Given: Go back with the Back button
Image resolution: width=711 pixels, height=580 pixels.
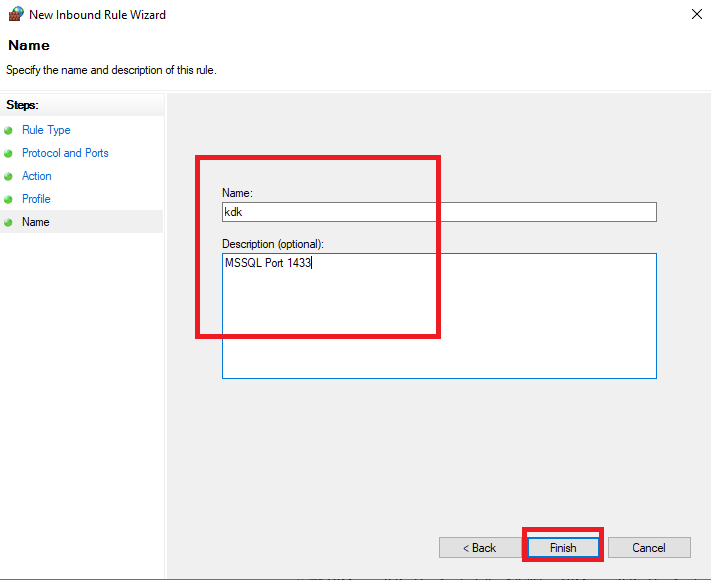Looking at the screenshot, I should (480, 547).
